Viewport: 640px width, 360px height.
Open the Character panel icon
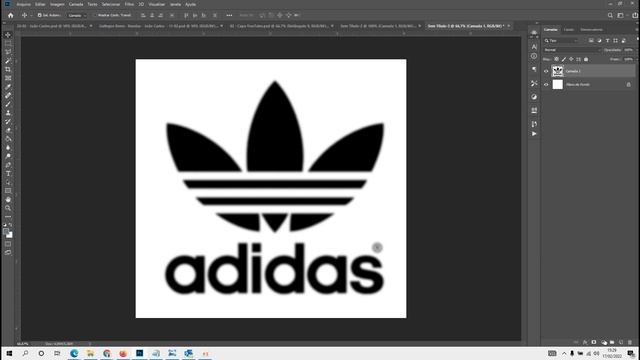534,47
